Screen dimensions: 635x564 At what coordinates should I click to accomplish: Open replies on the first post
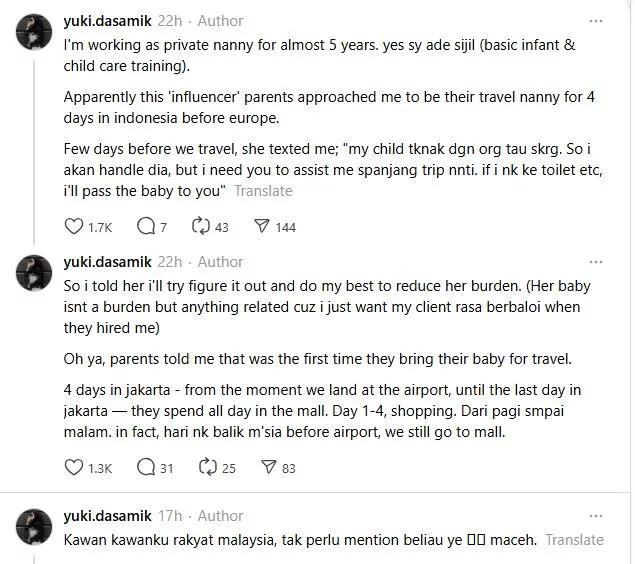(145, 227)
